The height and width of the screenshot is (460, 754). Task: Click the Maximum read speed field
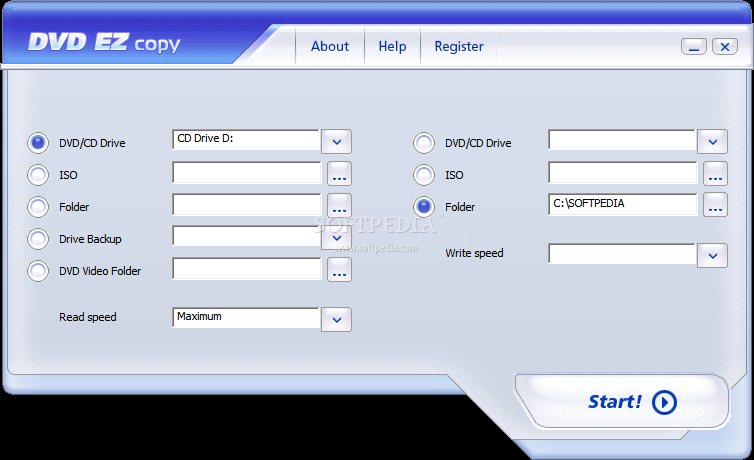click(246, 318)
